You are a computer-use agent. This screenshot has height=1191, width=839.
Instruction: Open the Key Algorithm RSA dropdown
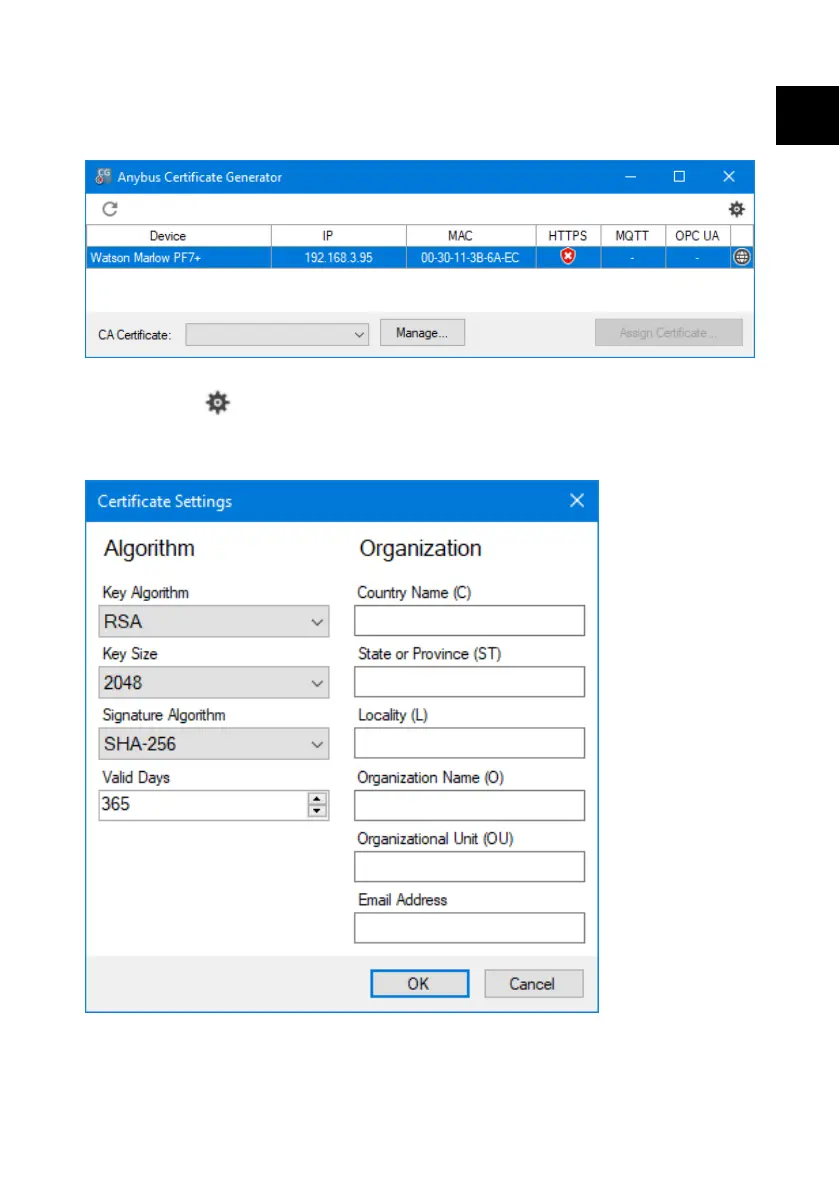tap(213, 621)
